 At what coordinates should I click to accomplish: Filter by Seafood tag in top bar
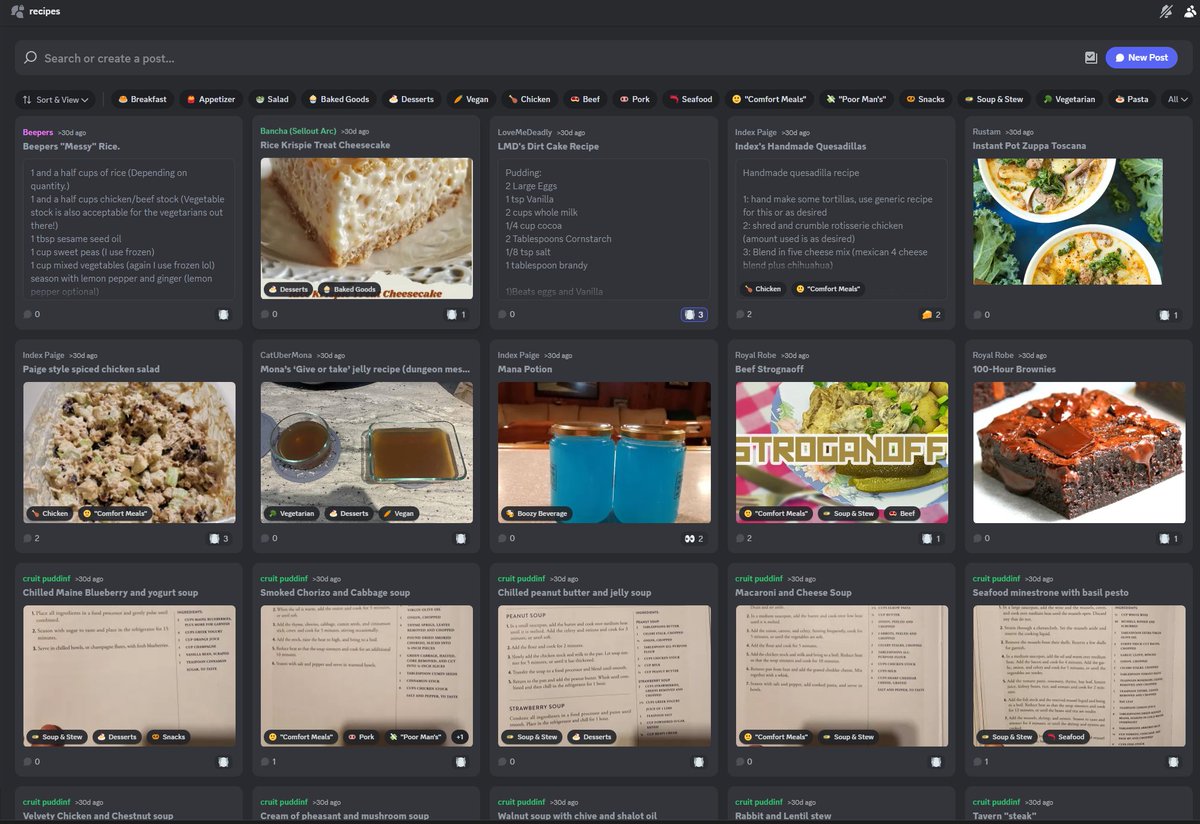(x=689, y=99)
